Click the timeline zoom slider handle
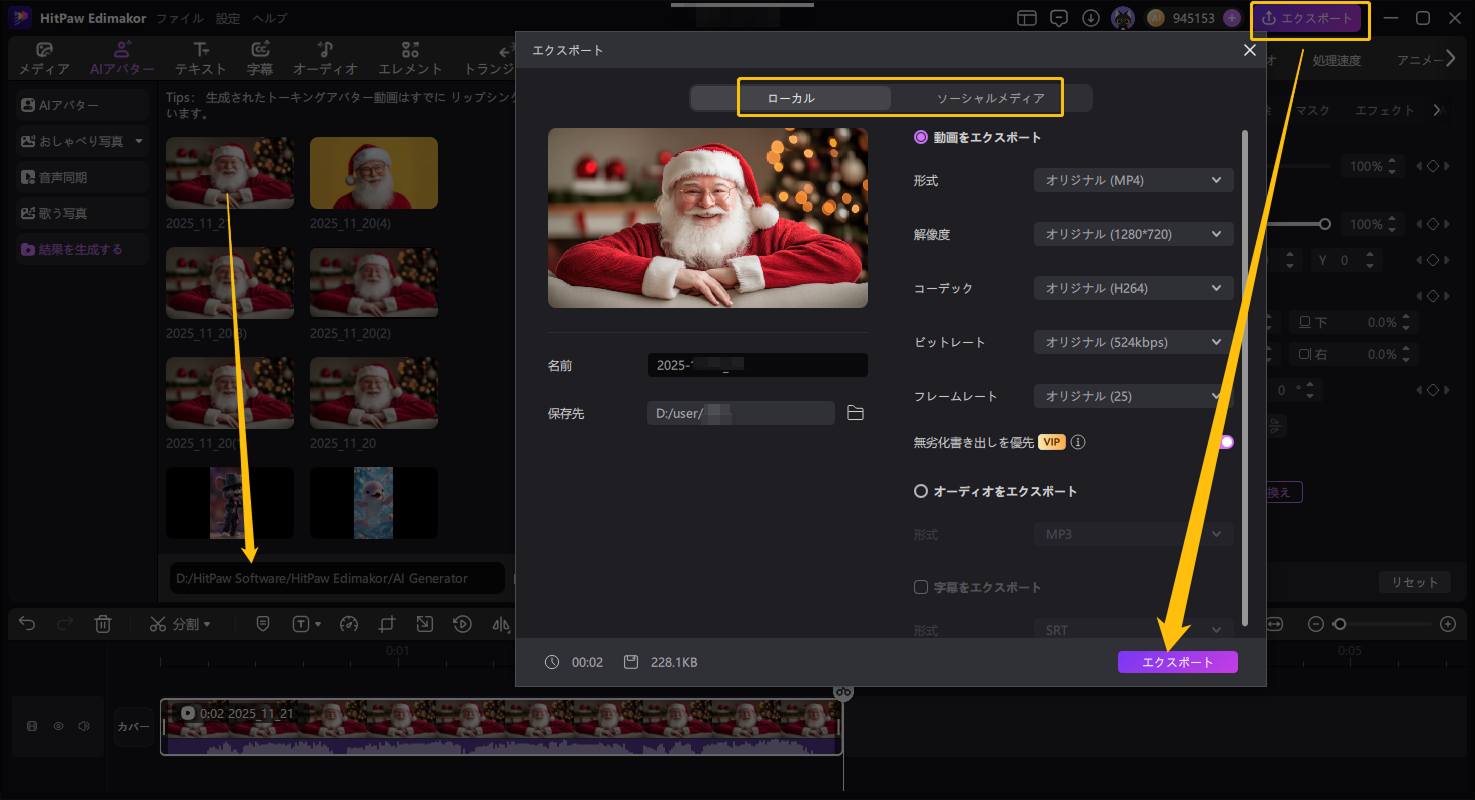 pyautogui.click(x=1339, y=624)
